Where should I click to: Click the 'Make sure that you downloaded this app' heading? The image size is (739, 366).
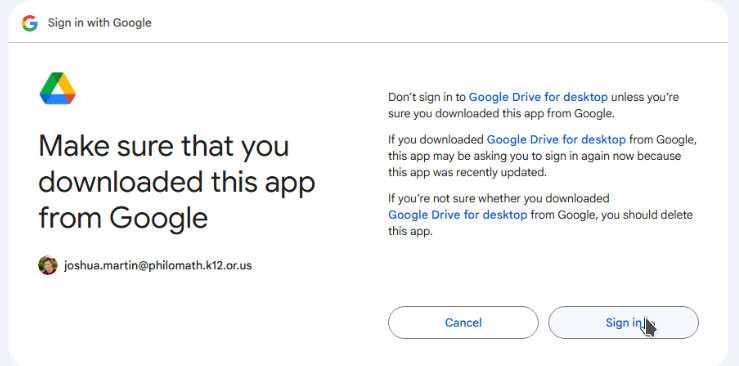tap(177, 182)
